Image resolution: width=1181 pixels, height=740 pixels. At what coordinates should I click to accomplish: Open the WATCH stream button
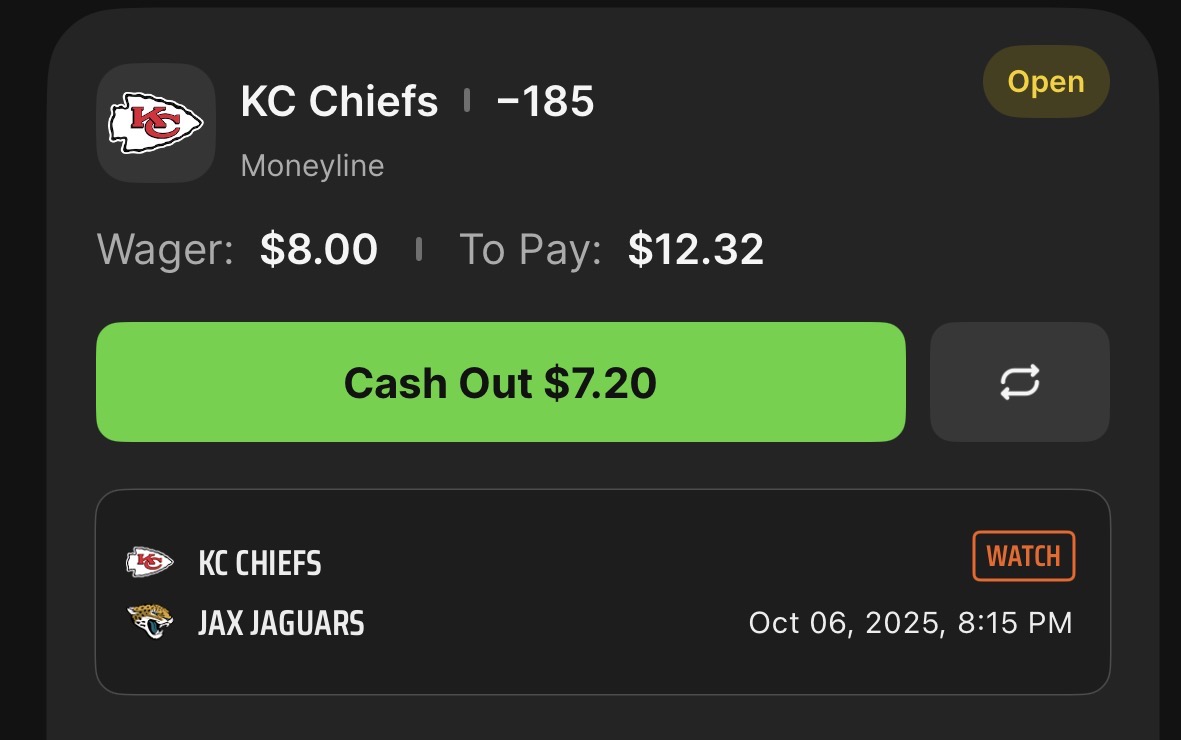click(x=1023, y=556)
